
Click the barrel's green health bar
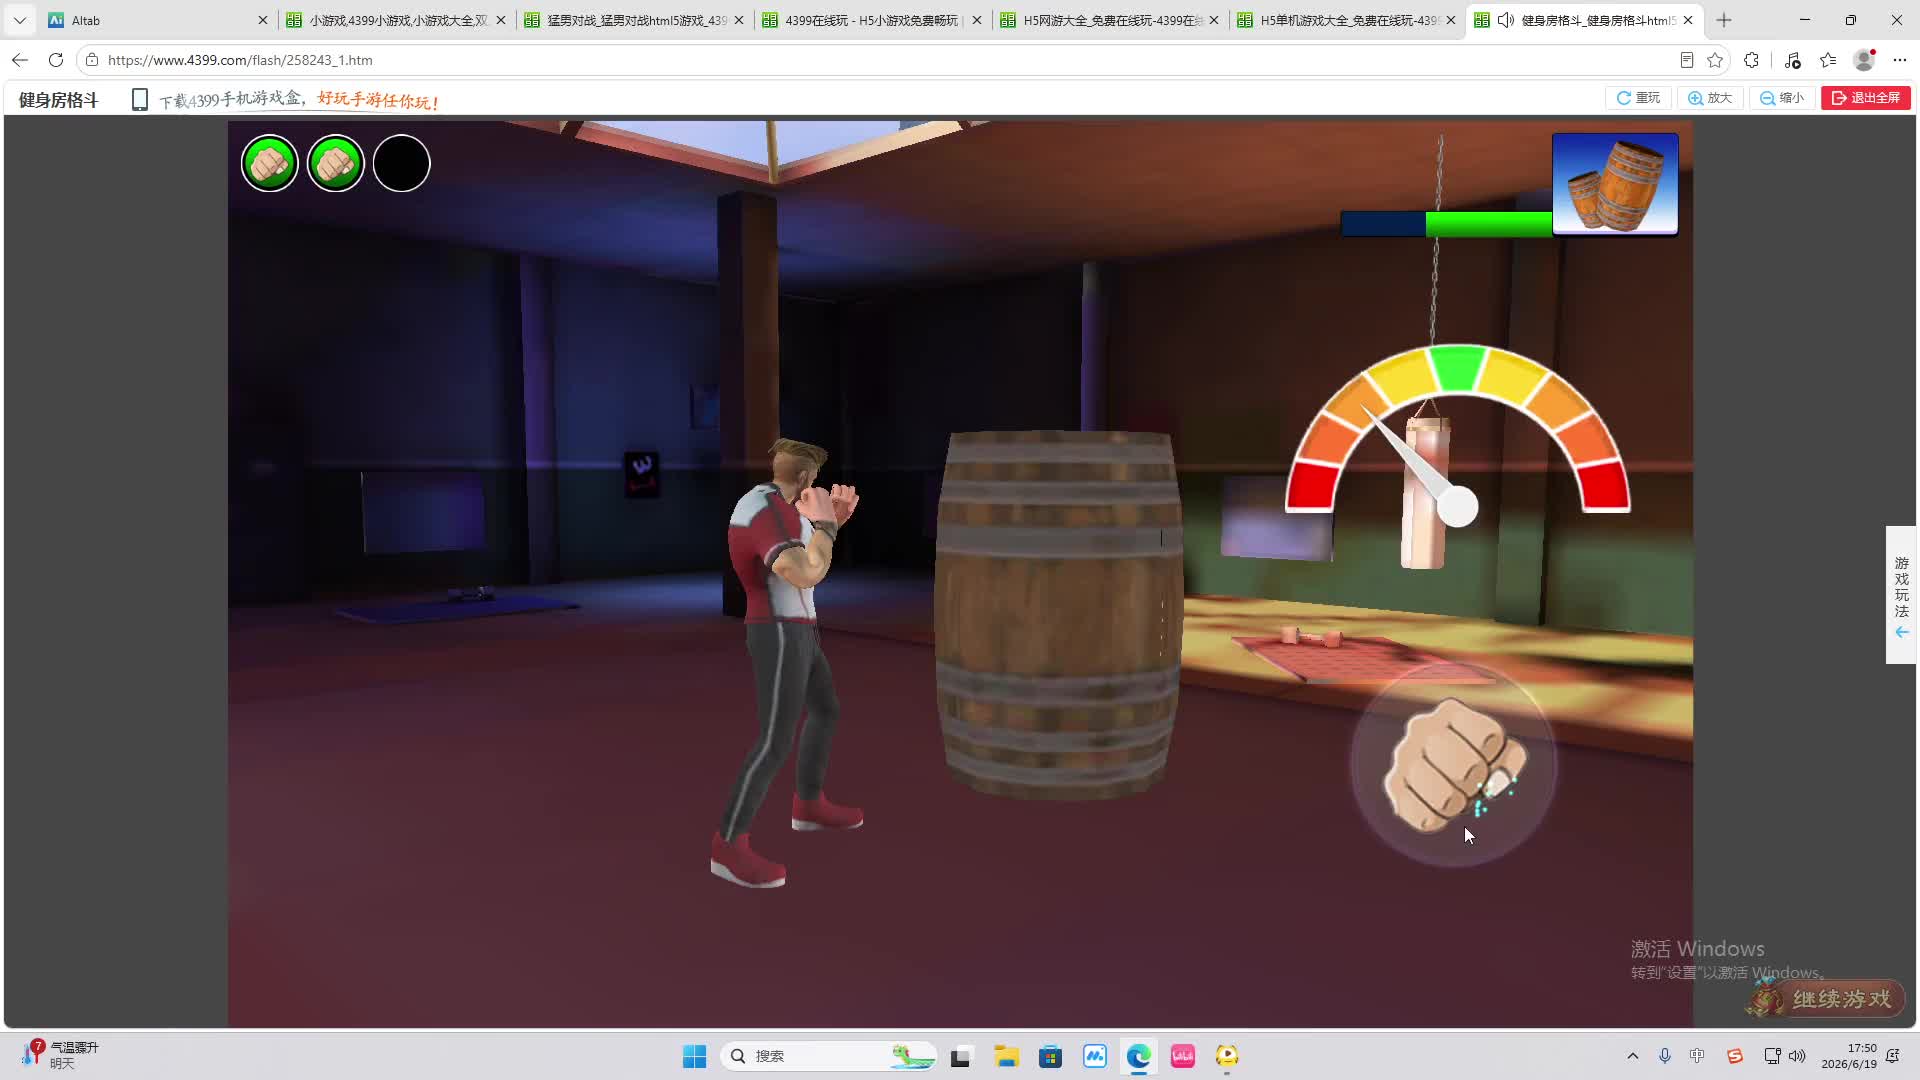(x=1489, y=224)
